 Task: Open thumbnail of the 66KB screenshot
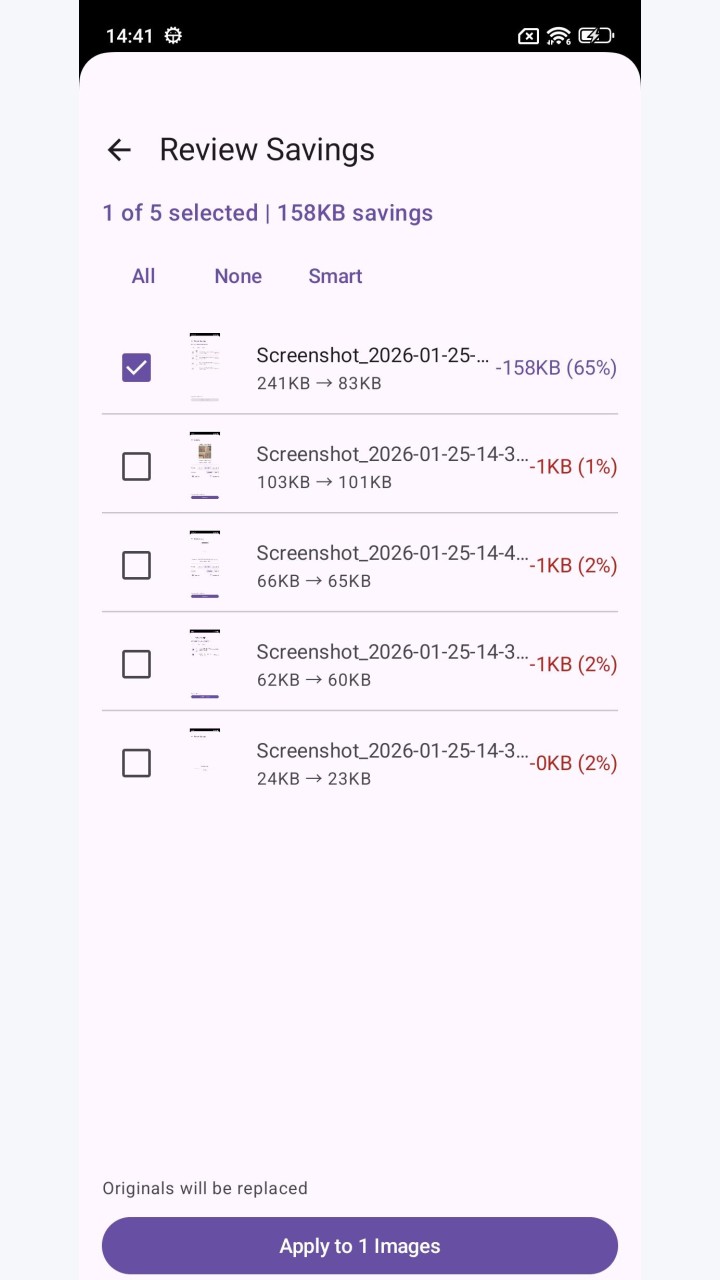pos(205,566)
